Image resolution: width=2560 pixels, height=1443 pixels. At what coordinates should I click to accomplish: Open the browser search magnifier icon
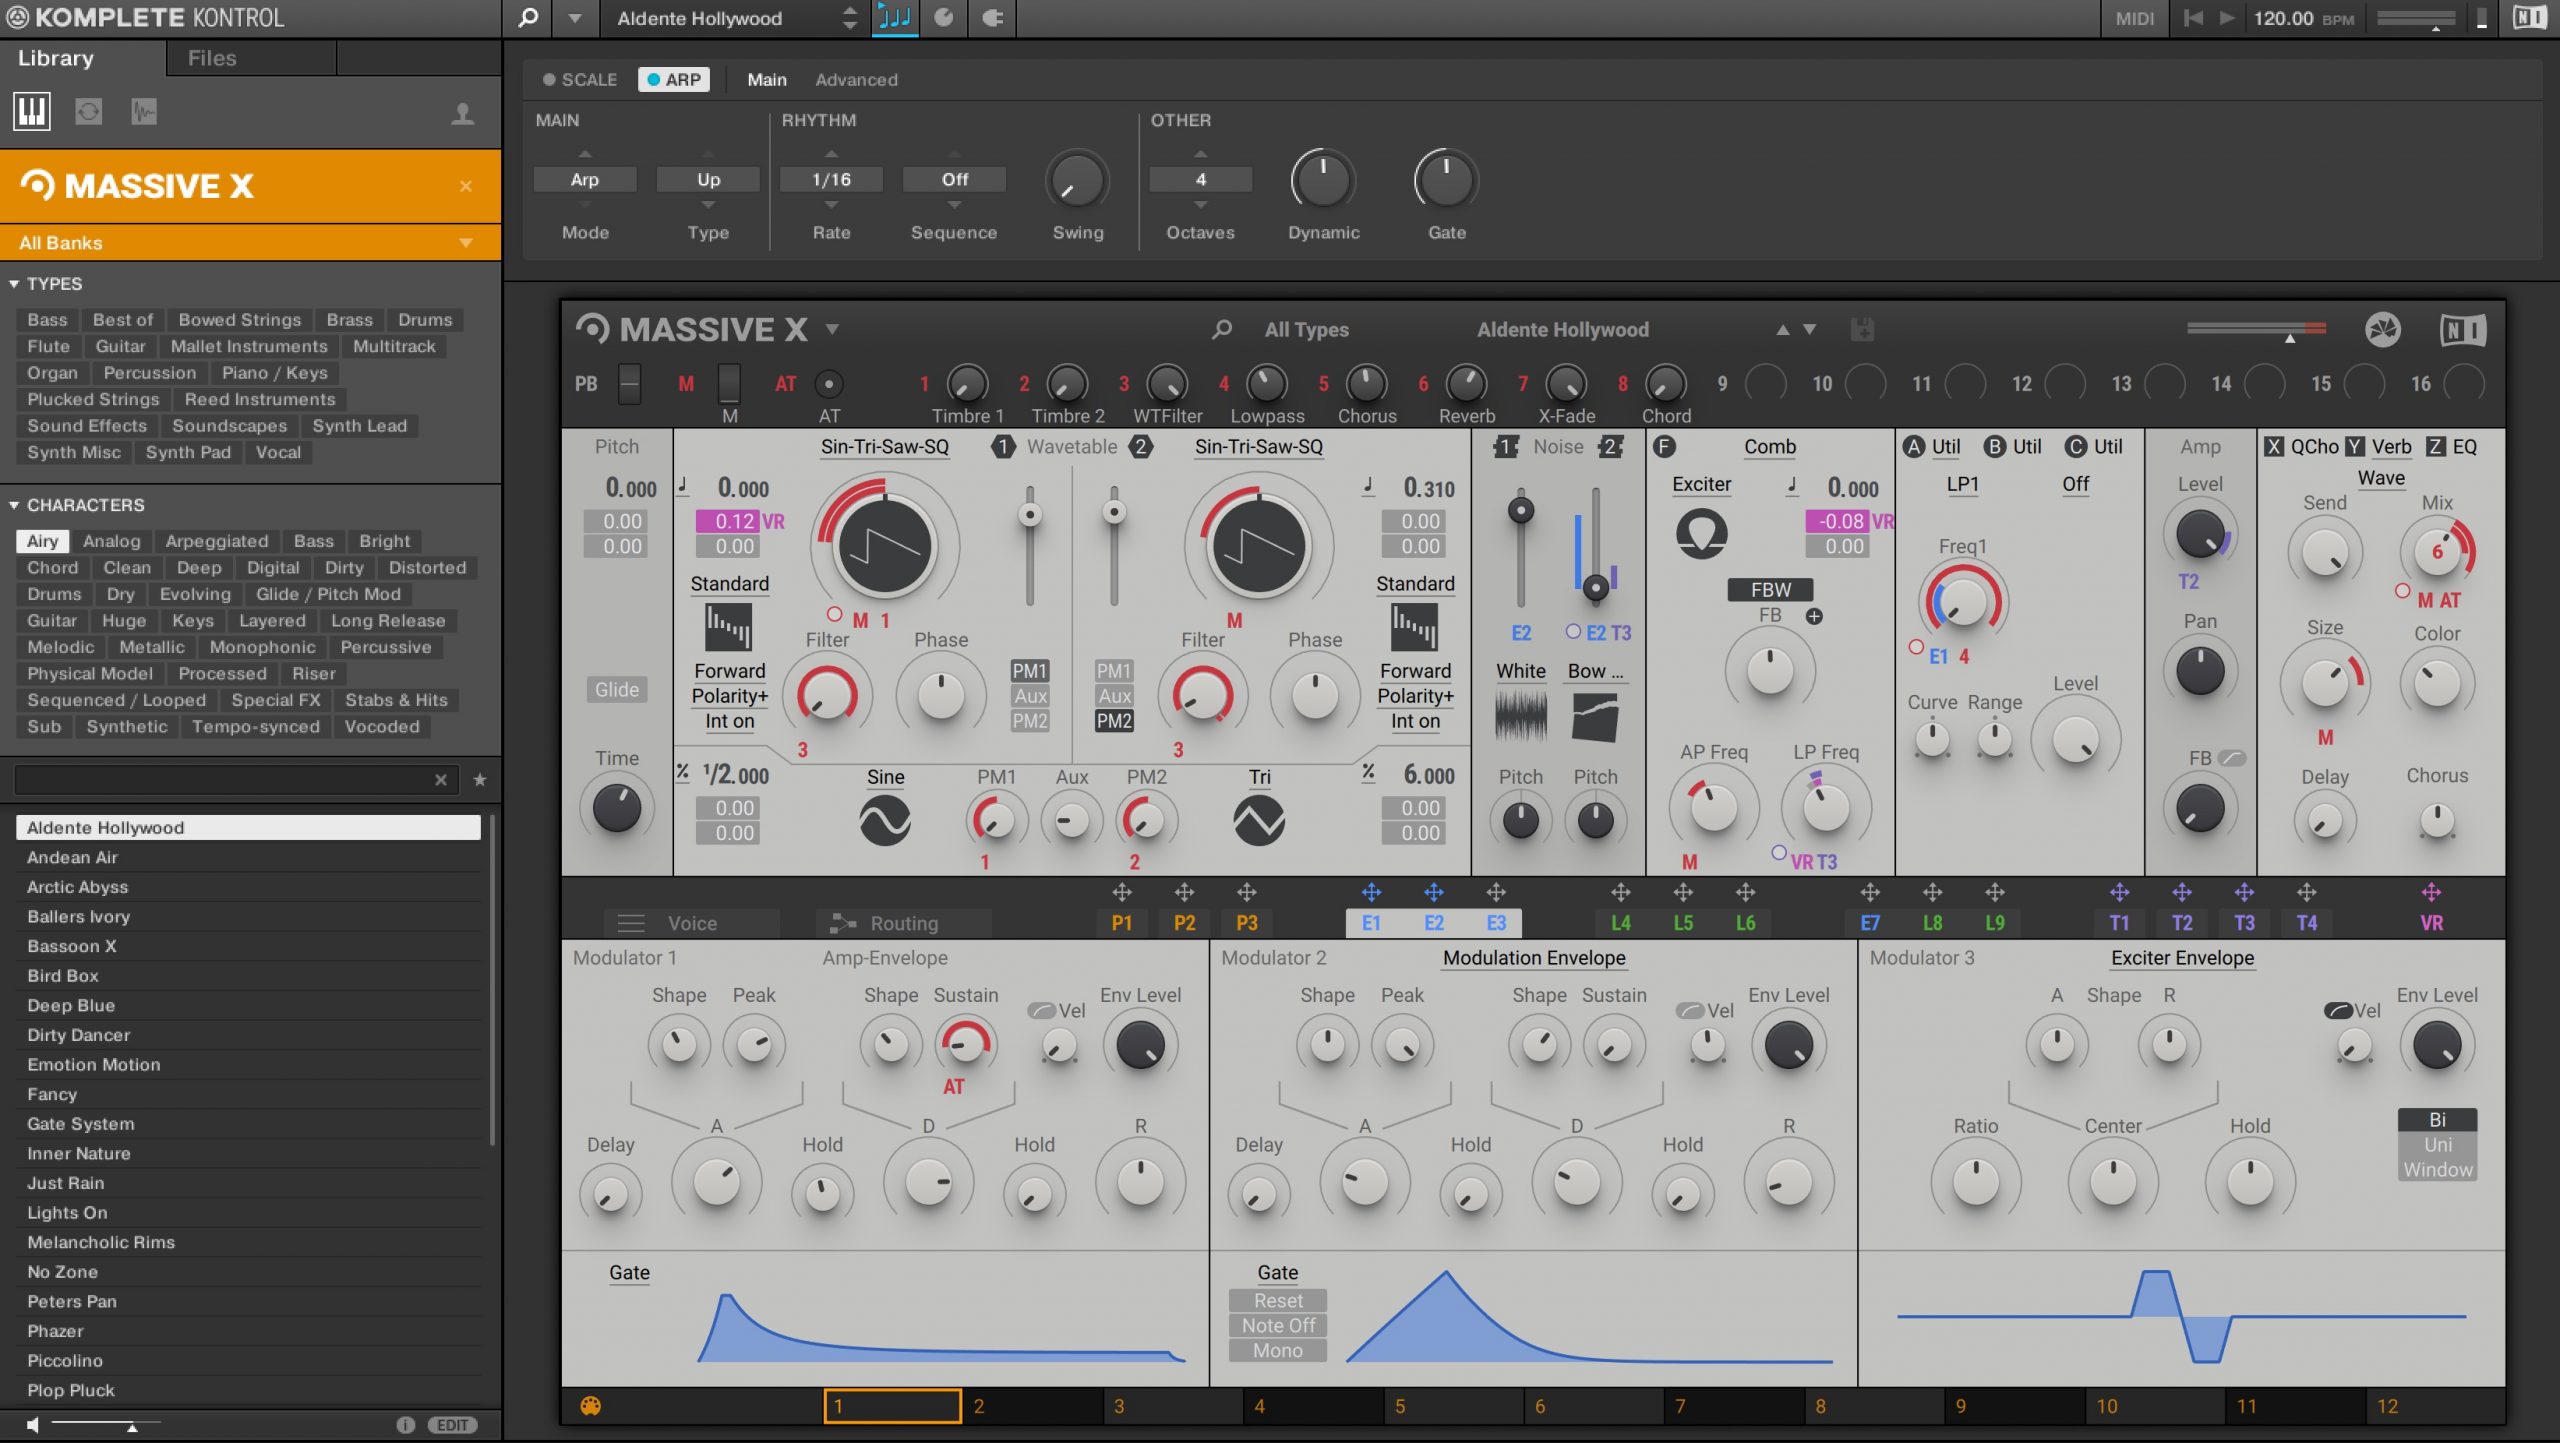[x=528, y=18]
